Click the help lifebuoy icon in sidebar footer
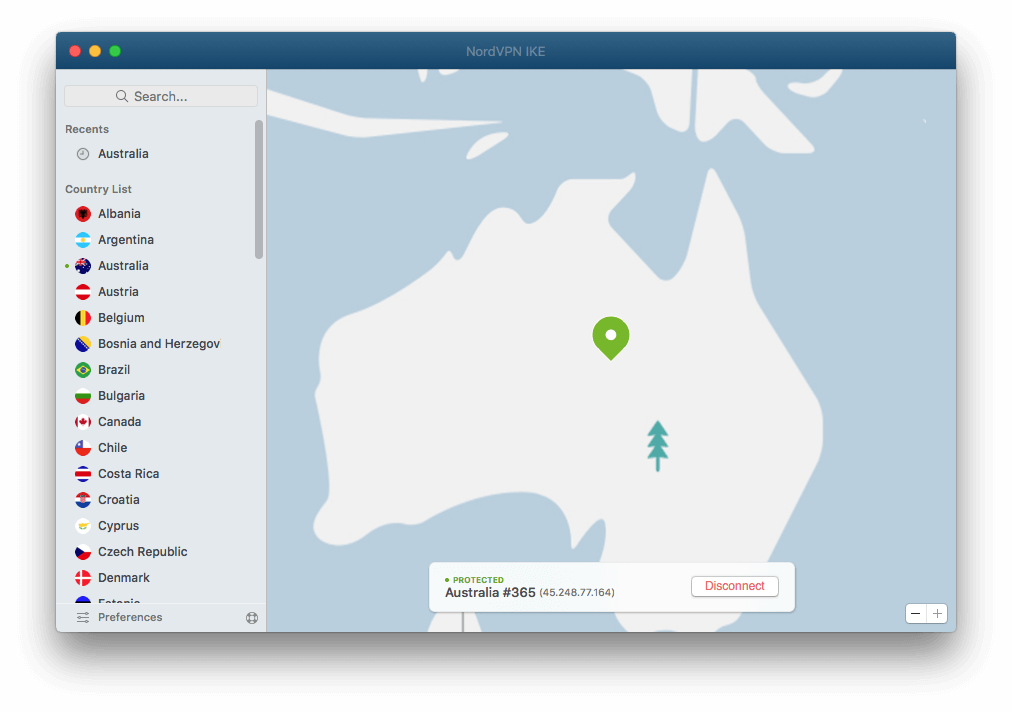 pos(252,618)
